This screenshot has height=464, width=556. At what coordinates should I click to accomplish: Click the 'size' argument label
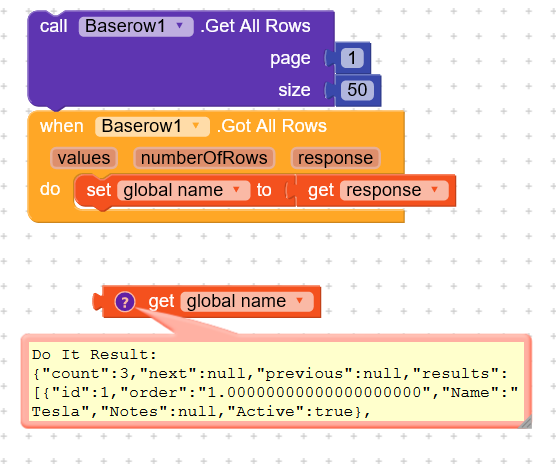click(294, 90)
